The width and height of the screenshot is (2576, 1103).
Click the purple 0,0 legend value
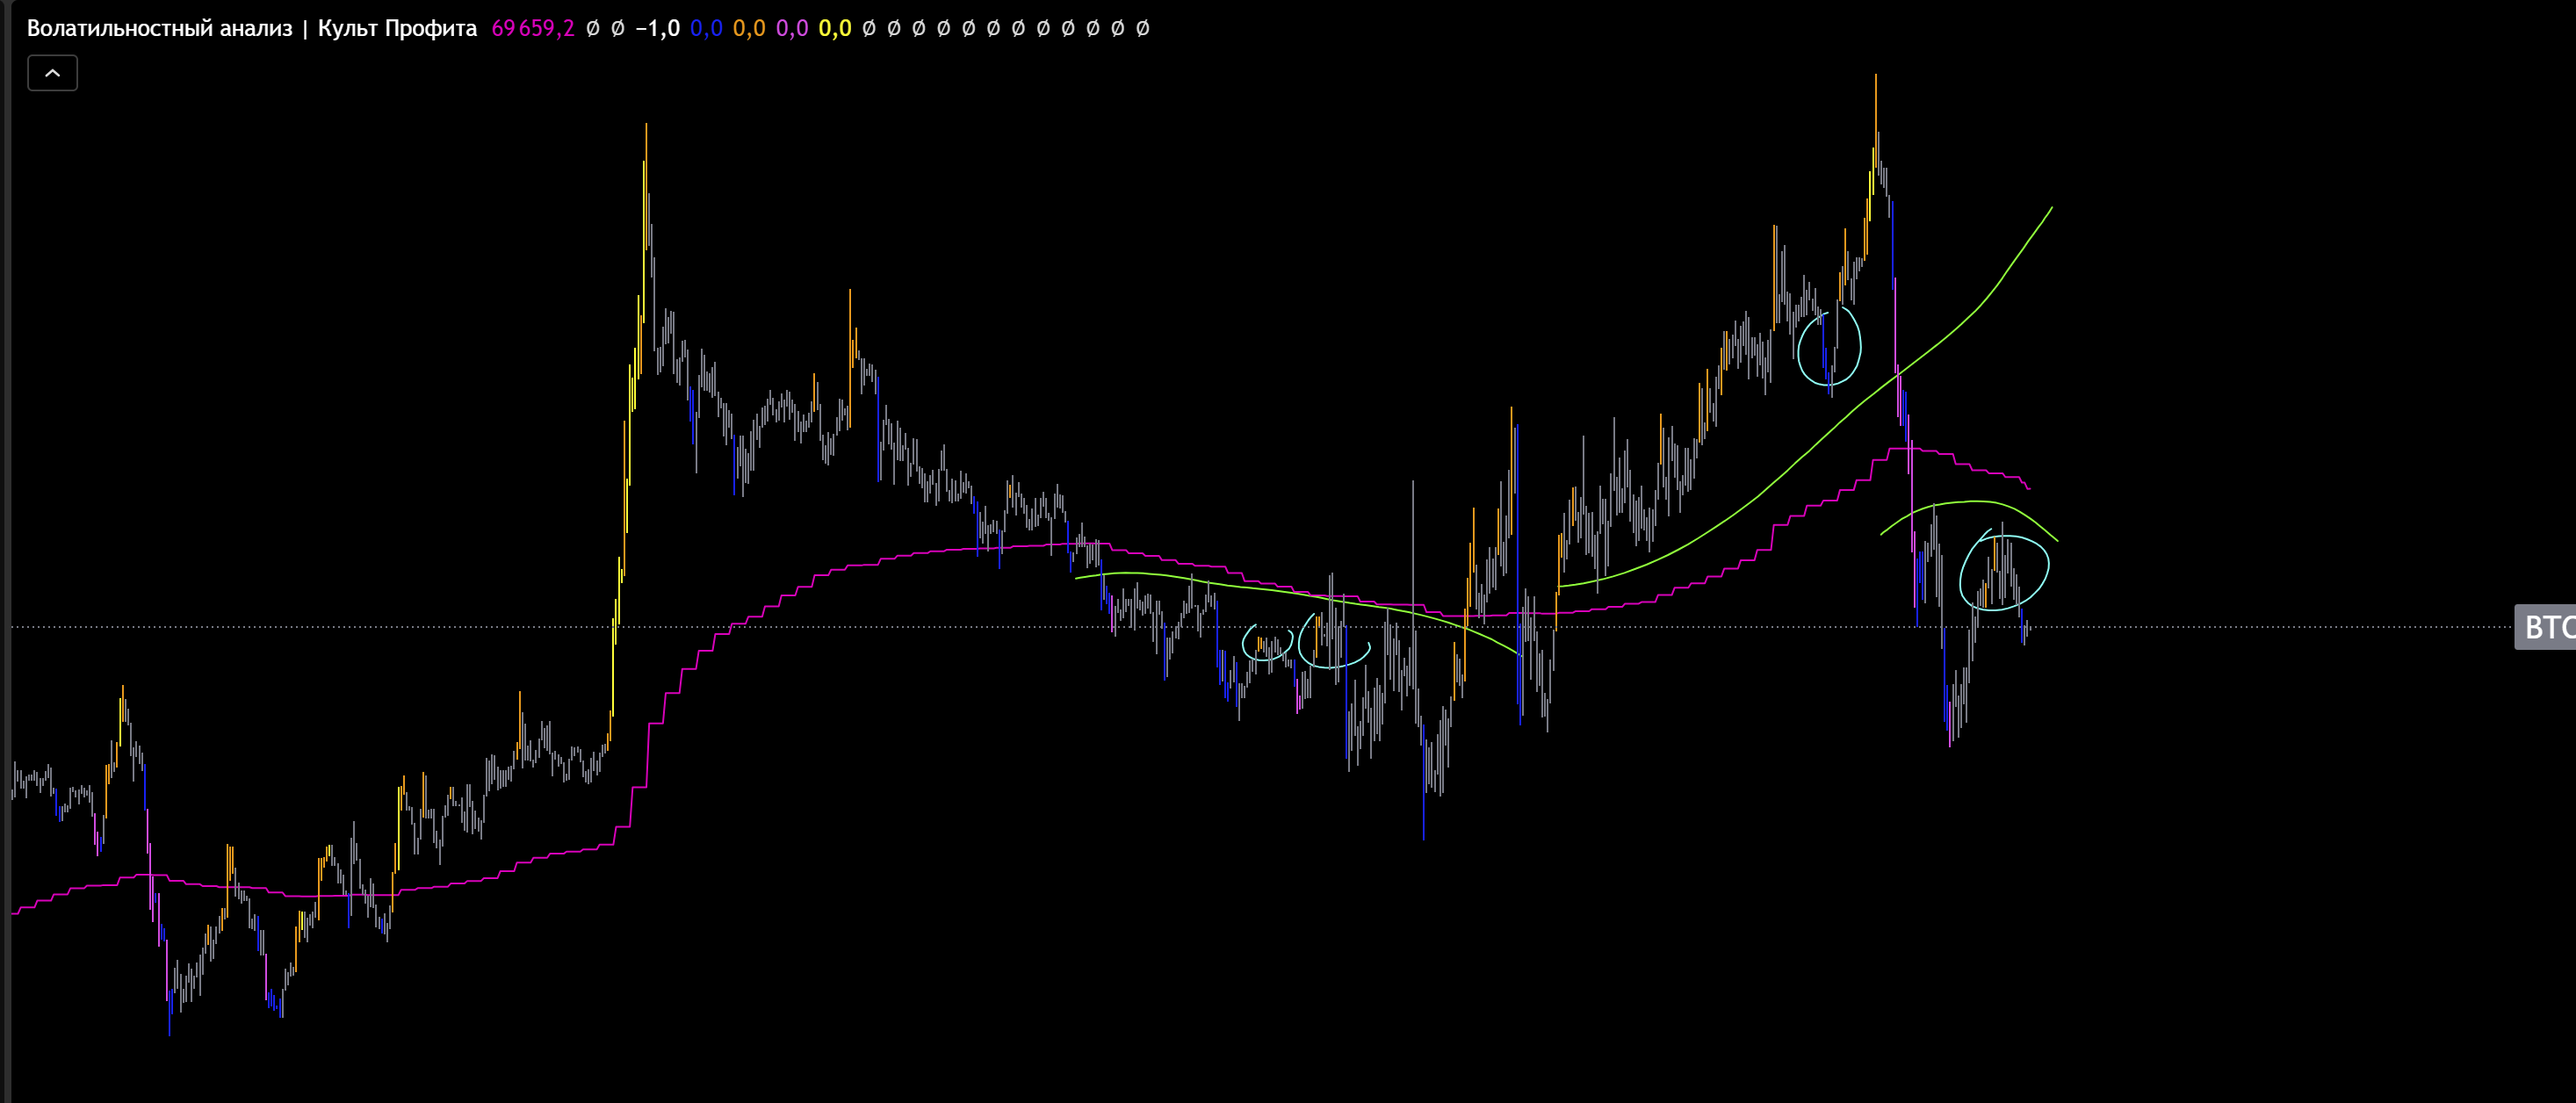[x=792, y=28]
